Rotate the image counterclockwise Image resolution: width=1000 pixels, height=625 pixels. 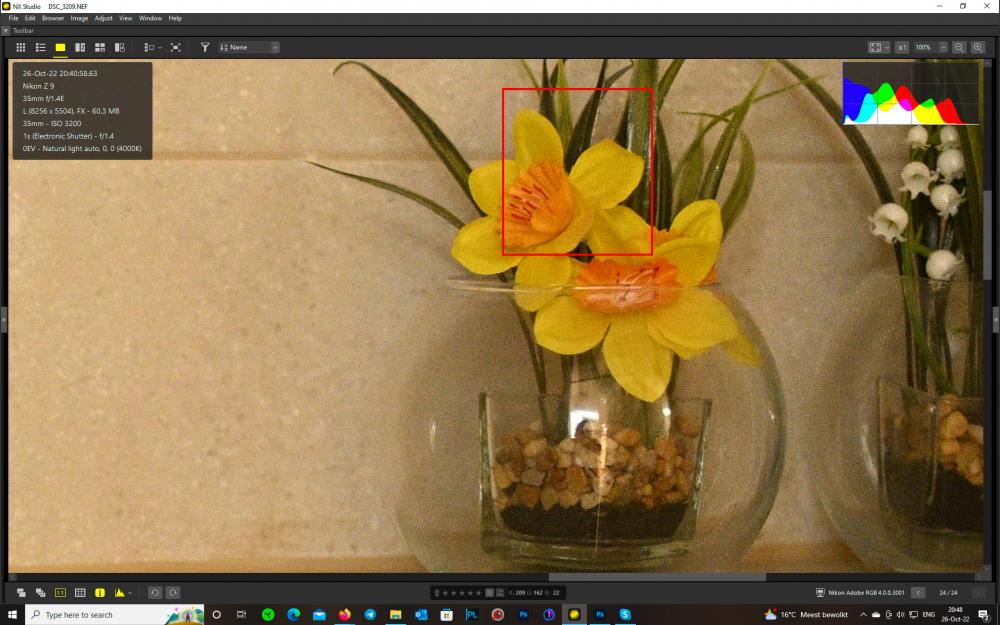tap(154, 592)
